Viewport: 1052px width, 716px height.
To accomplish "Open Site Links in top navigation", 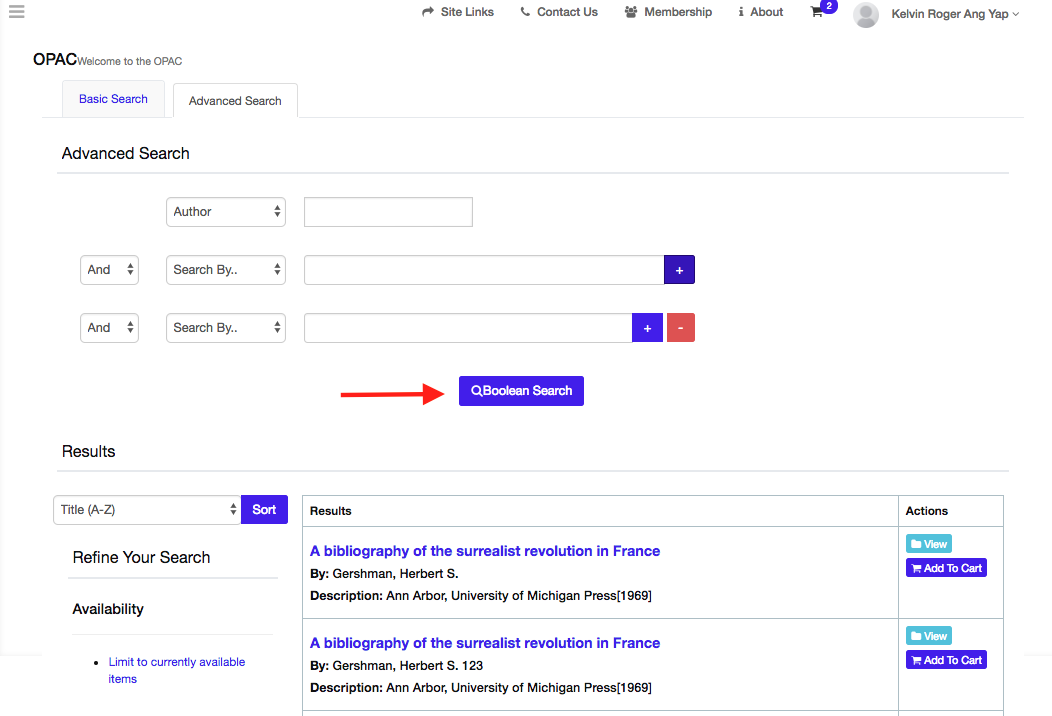I will 458,12.
